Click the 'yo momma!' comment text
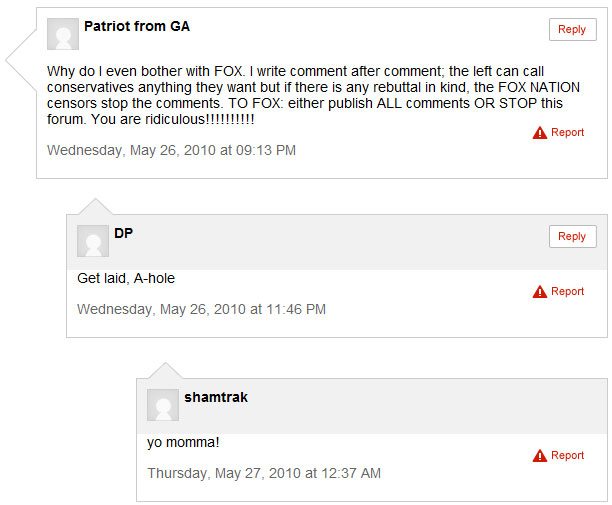 (x=183, y=443)
